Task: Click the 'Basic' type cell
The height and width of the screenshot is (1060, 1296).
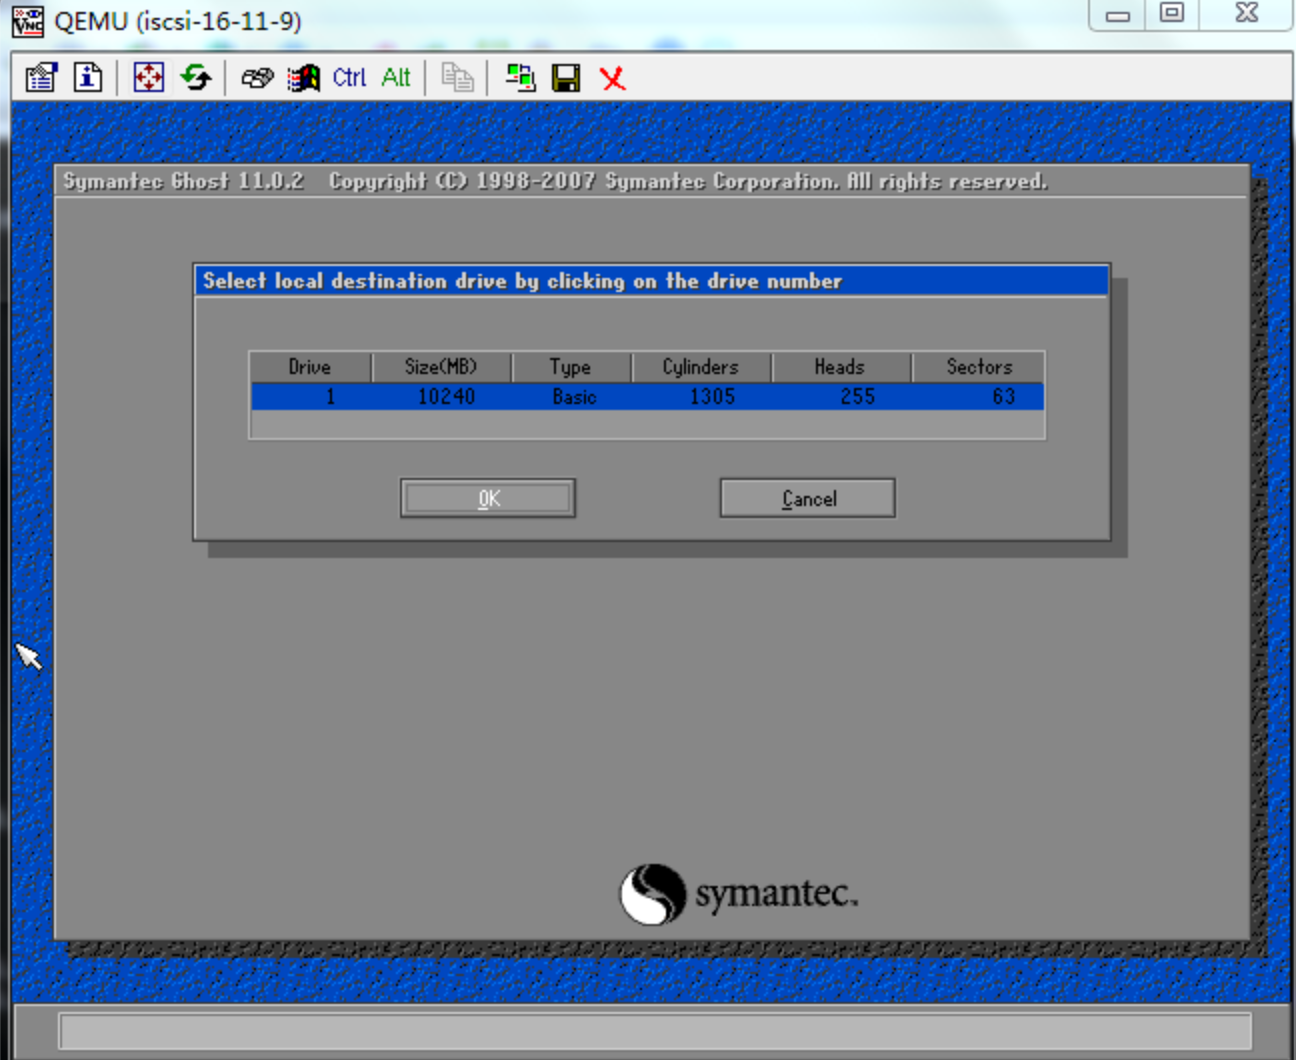Action: [574, 397]
